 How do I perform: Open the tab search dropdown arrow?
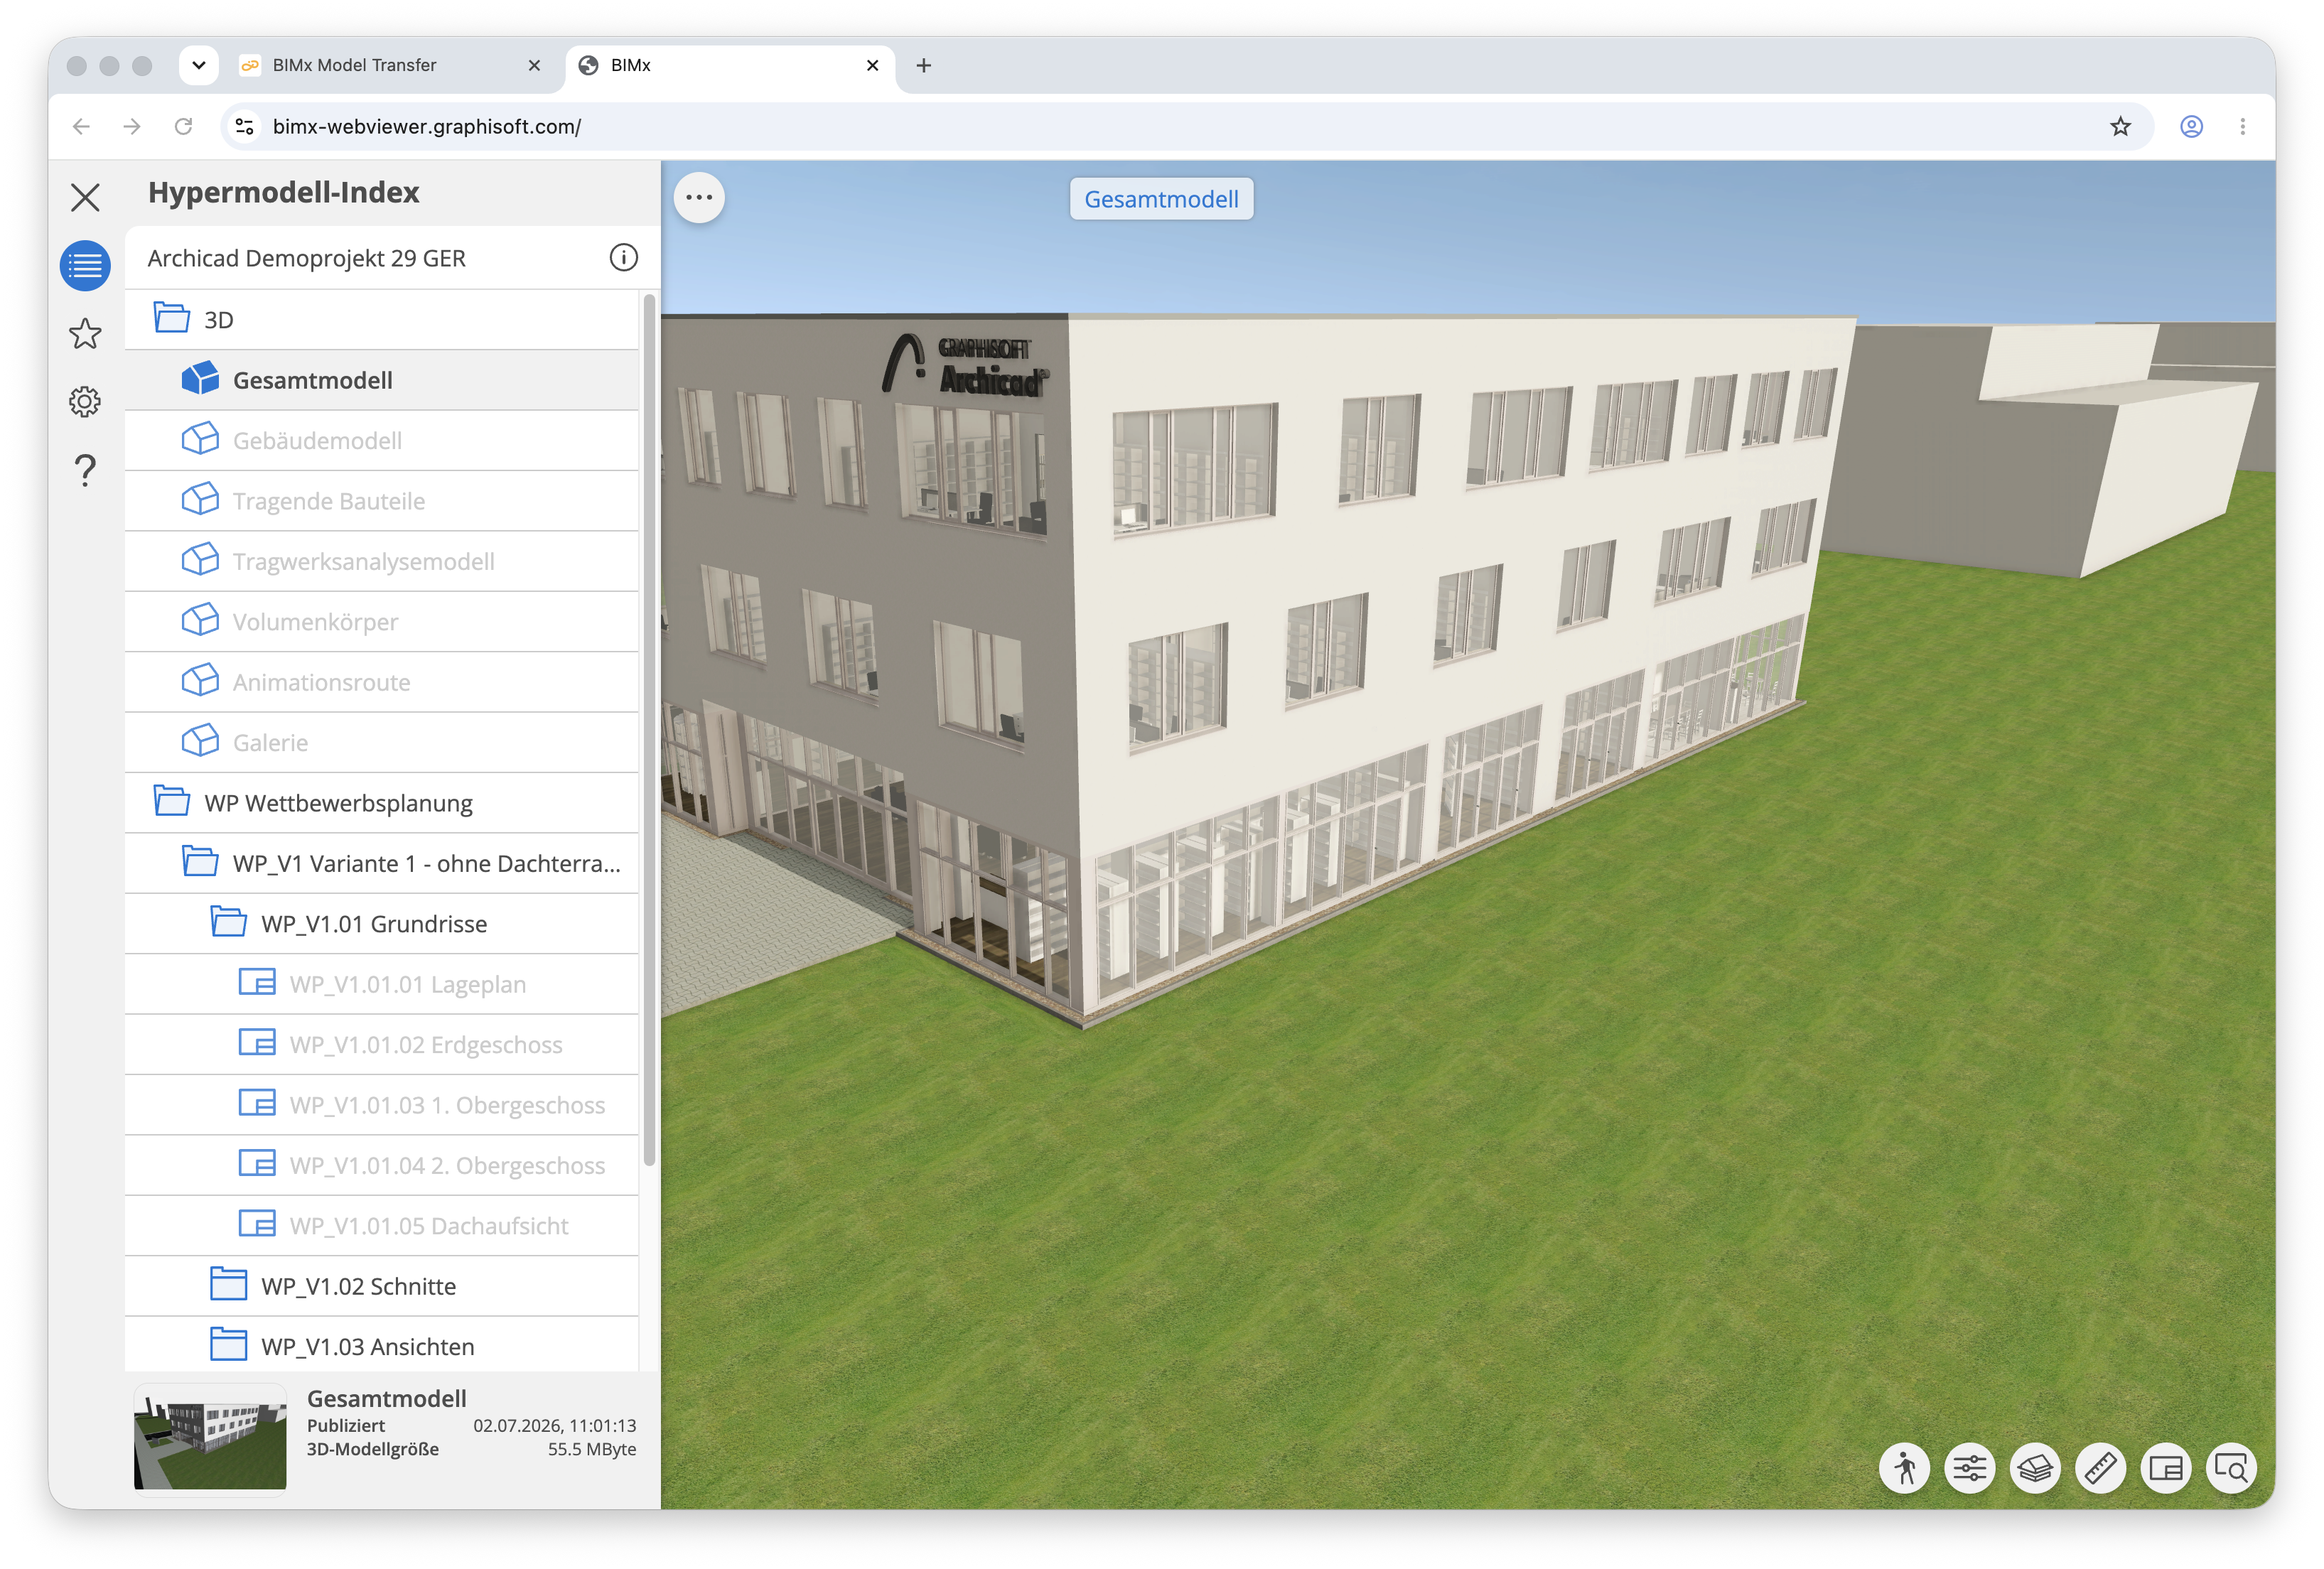click(198, 65)
